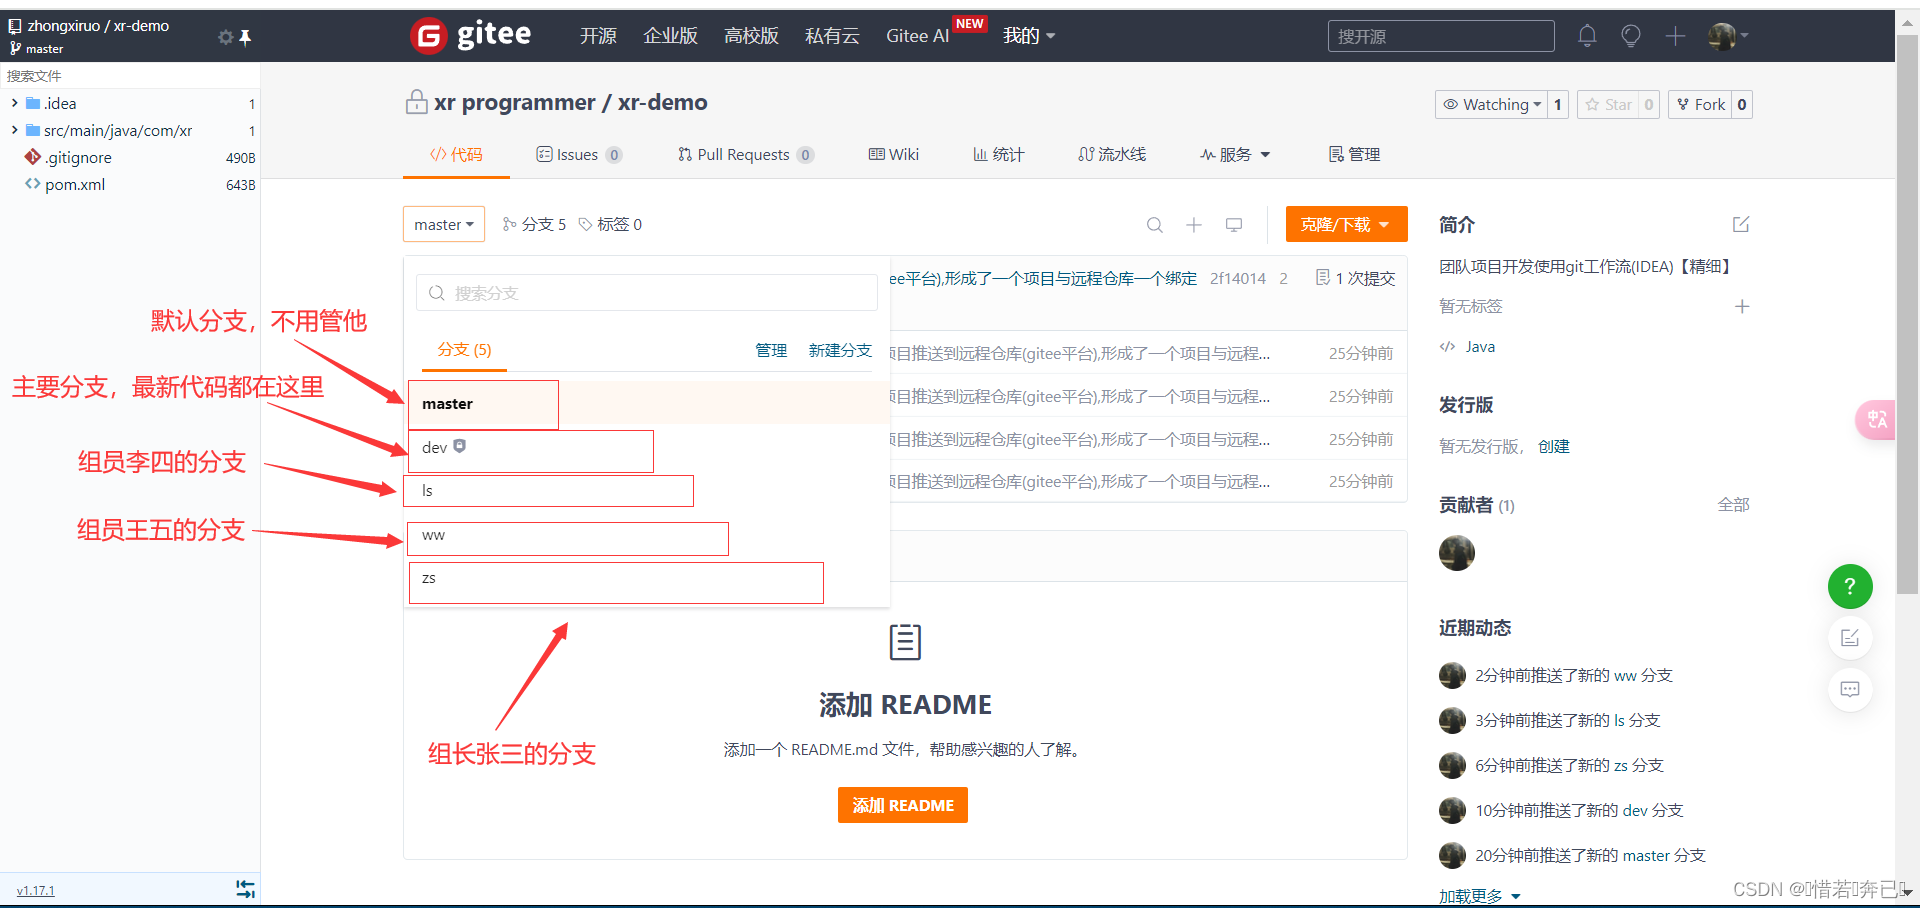
Task: Click the 搜索文件 file search field
Action: tap(130, 76)
